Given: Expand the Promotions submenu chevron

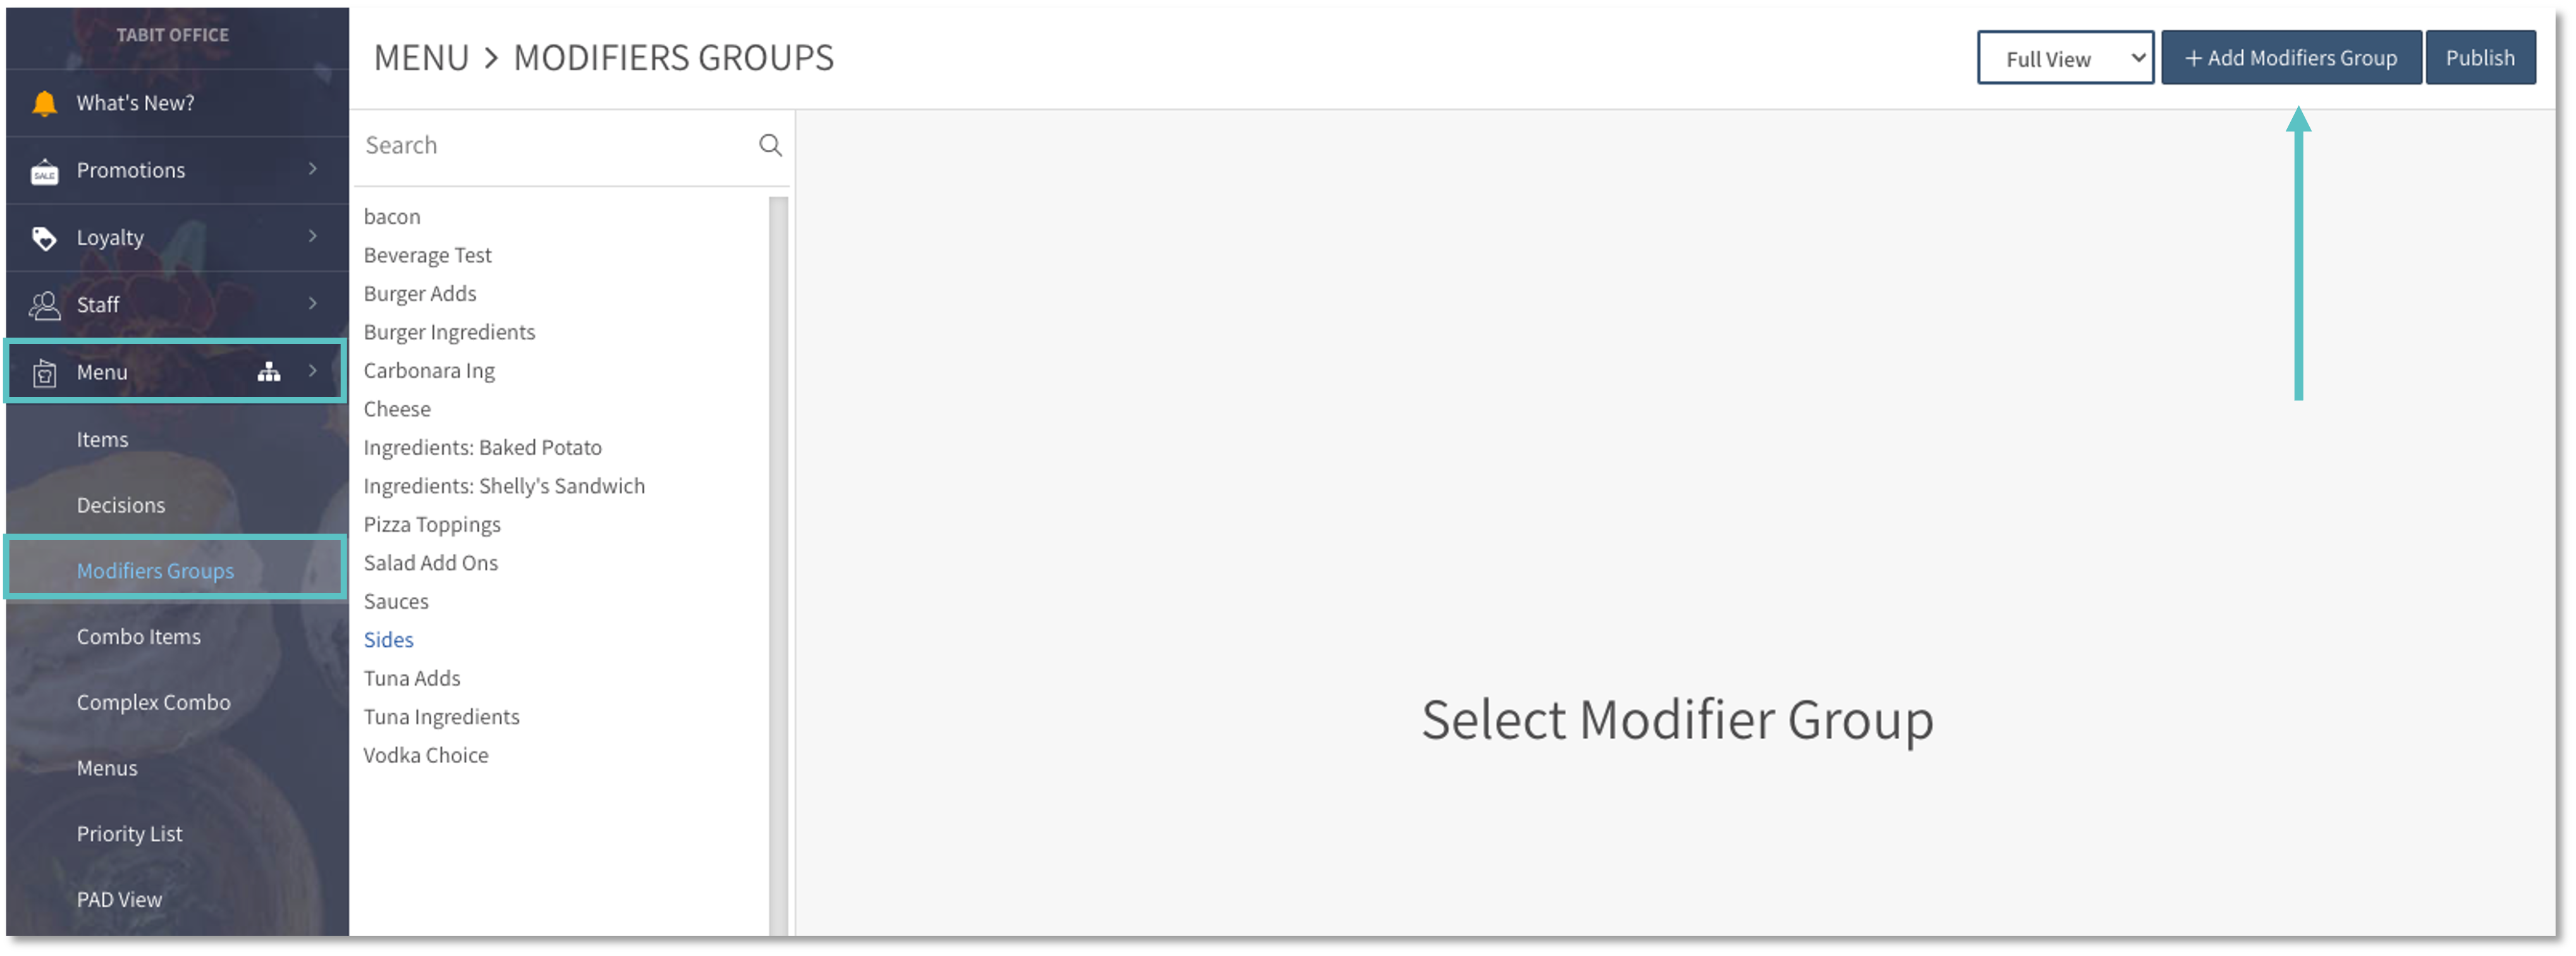Looking at the screenshot, I should click(313, 169).
